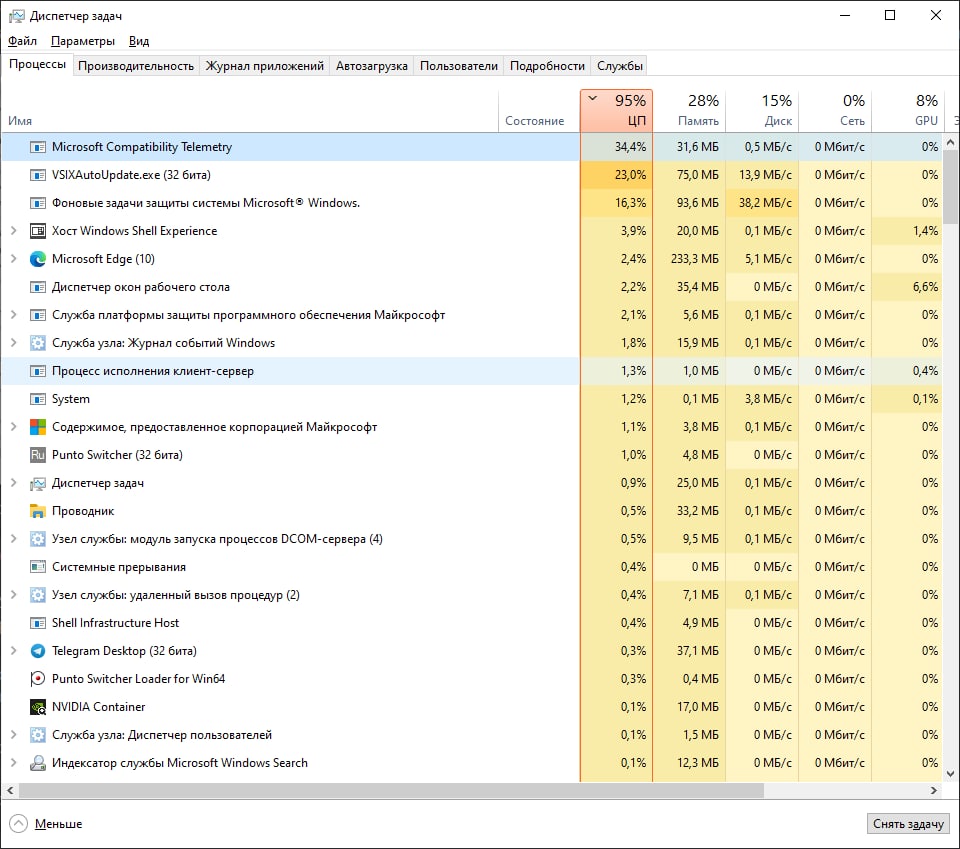
Task: Open the Файл menu
Action: (22, 41)
